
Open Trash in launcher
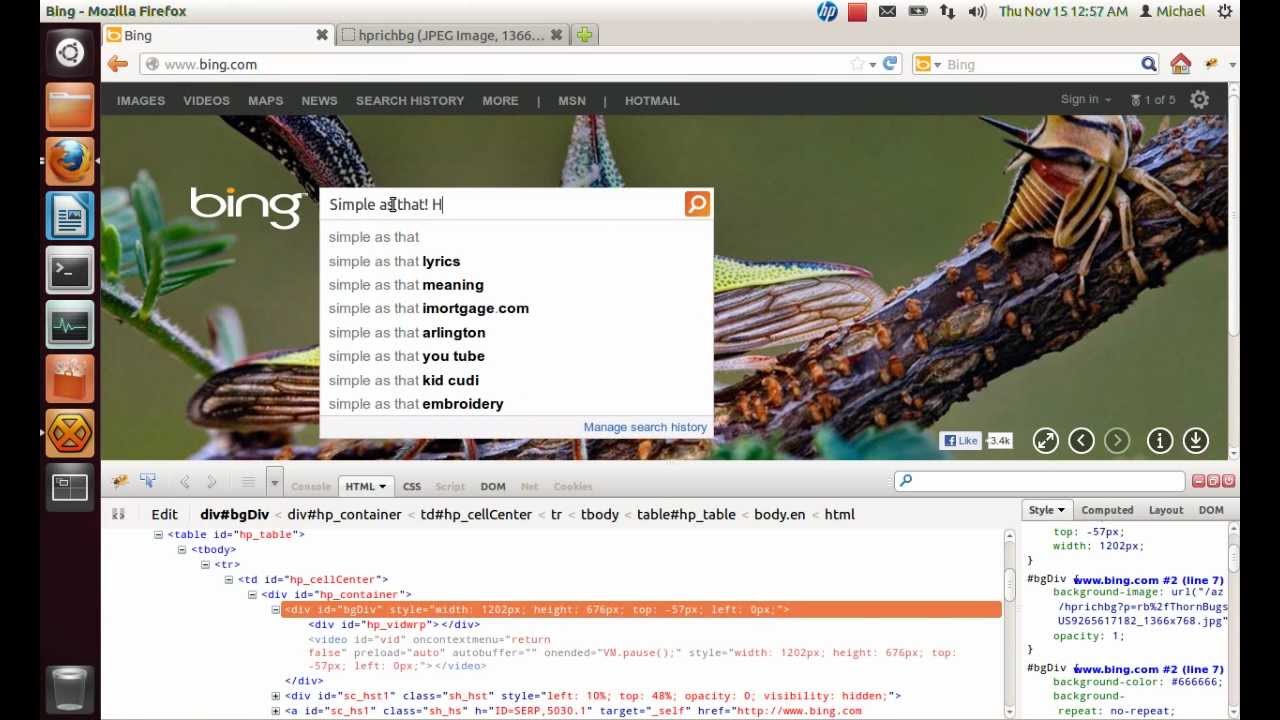69,688
